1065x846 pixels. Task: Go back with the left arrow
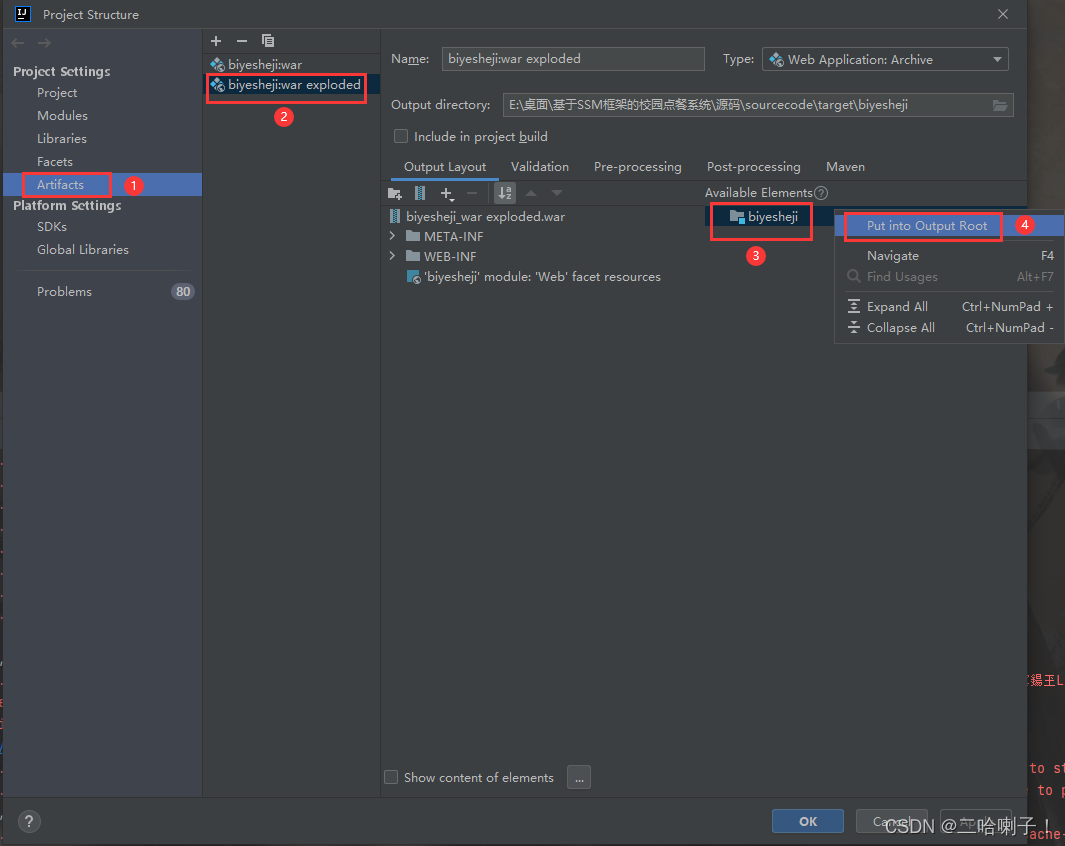click(x=18, y=43)
